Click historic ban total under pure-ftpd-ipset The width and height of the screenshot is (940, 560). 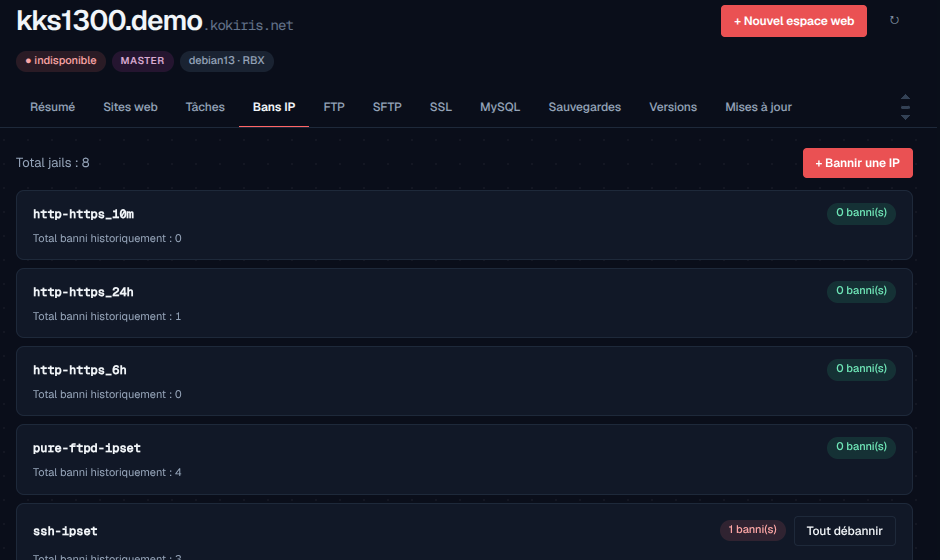107,472
